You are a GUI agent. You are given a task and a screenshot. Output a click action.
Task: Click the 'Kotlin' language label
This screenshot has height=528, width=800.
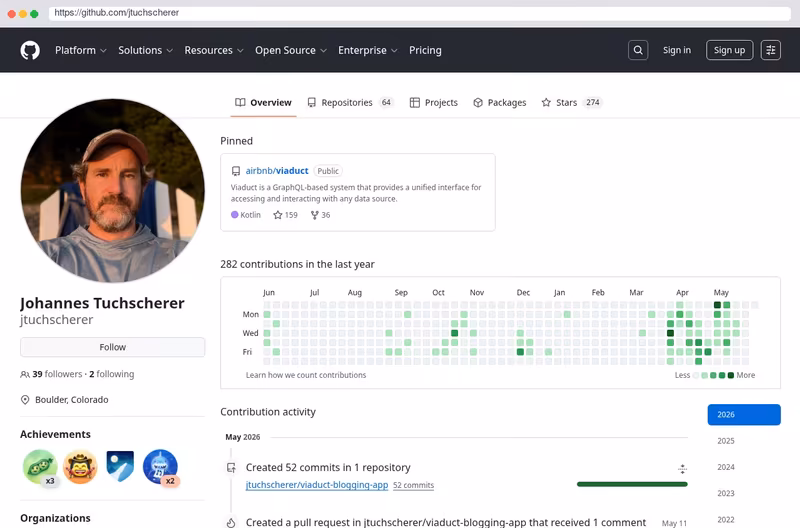[x=251, y=215]
